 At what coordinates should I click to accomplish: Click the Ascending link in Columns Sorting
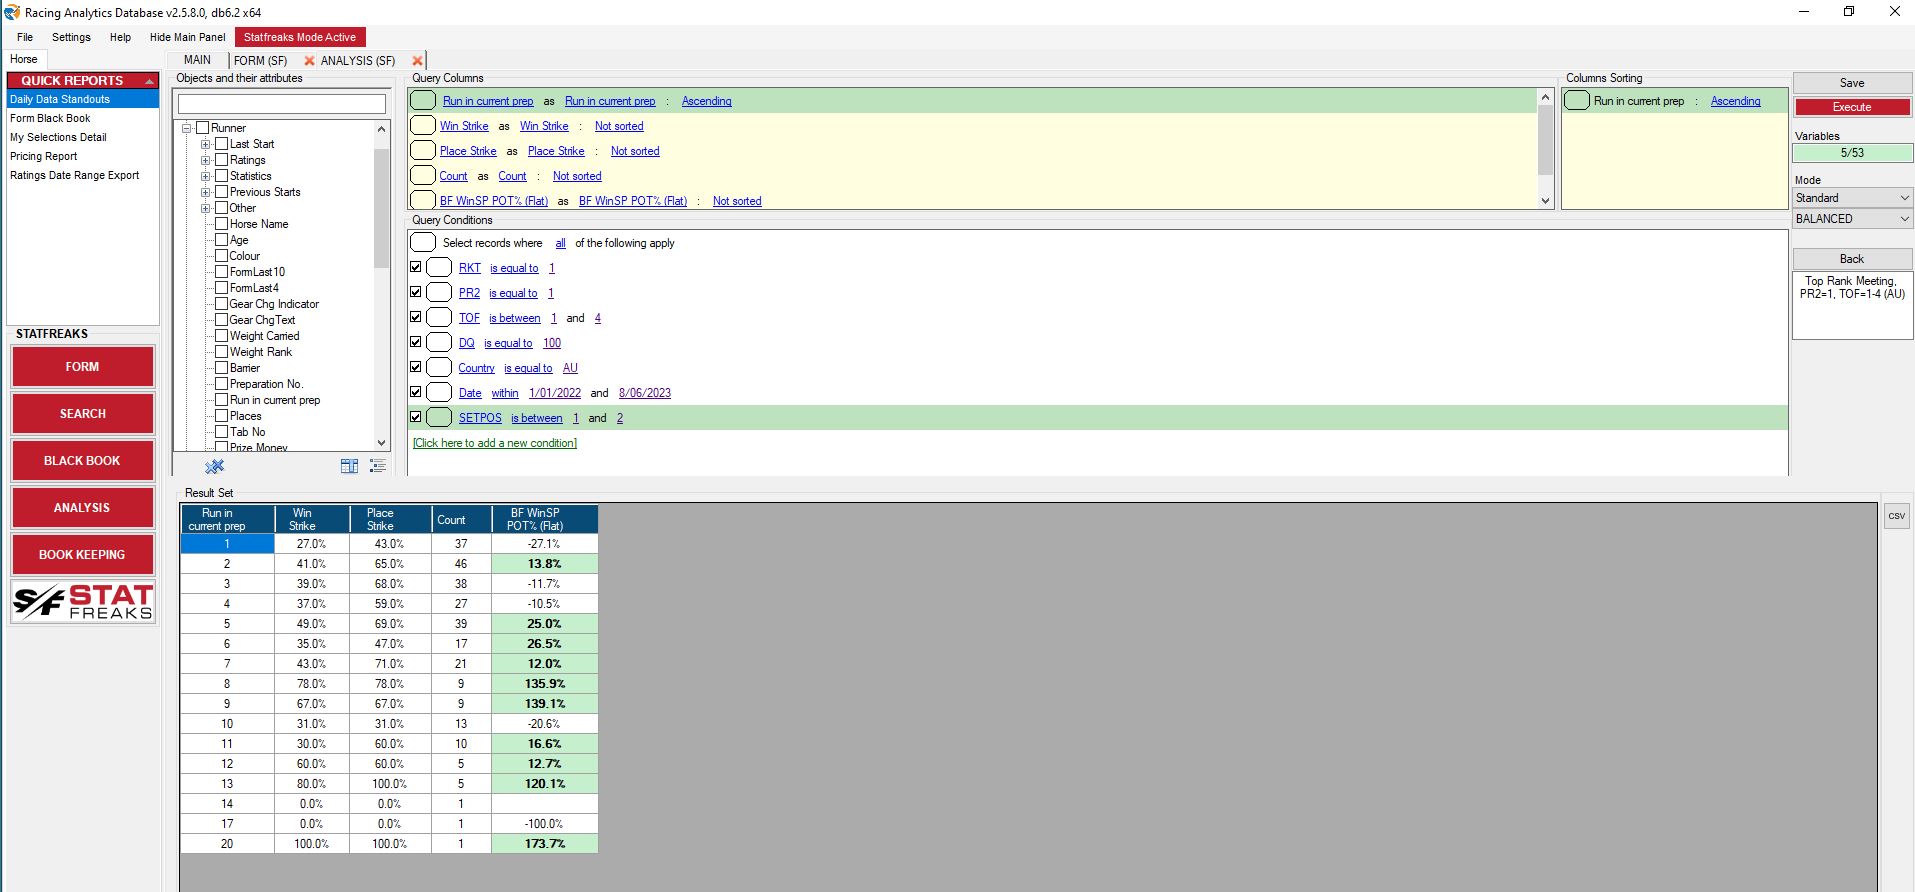coord(1735,101)
